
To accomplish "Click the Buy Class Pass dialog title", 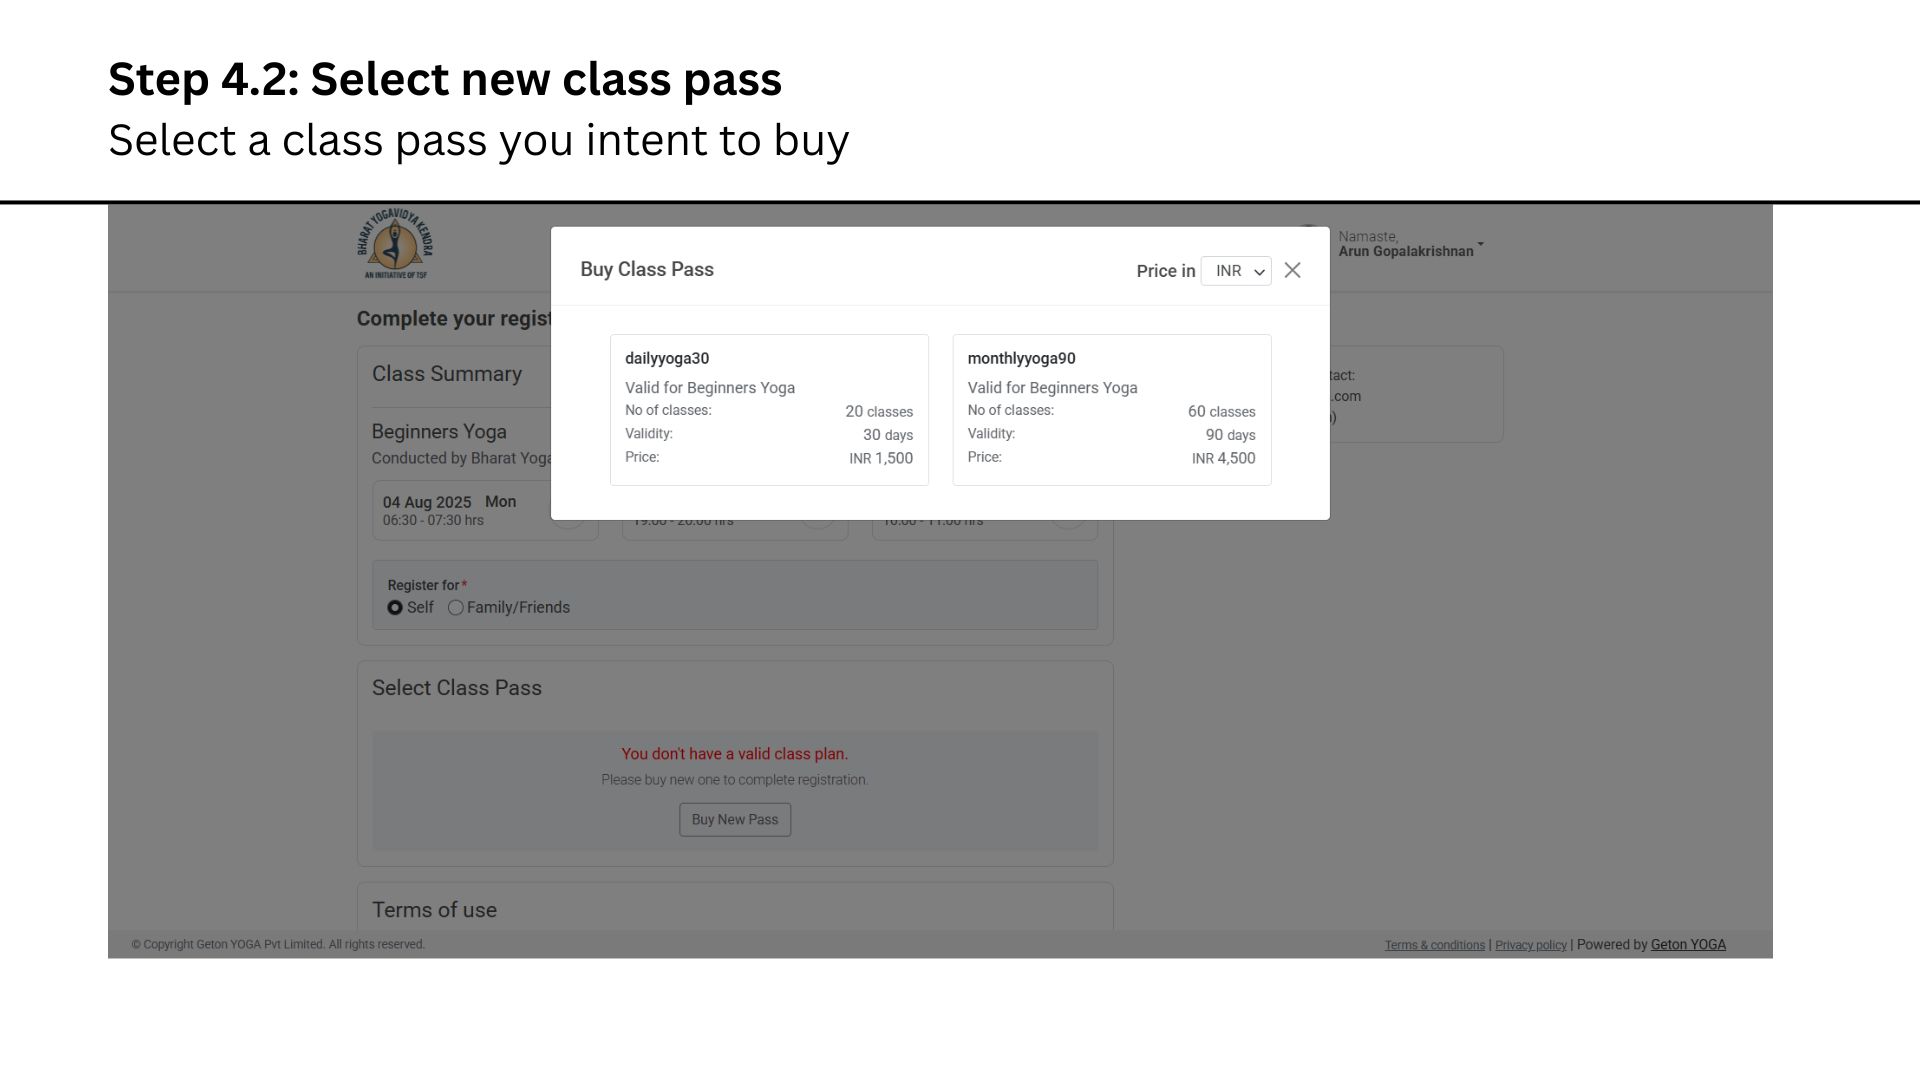I will click(647, 270).
